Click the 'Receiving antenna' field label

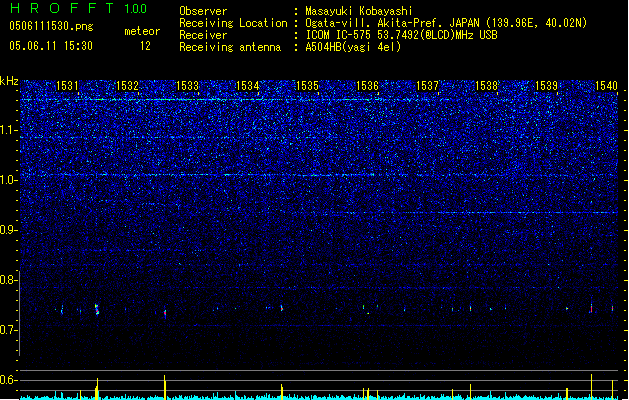[230, 47]
